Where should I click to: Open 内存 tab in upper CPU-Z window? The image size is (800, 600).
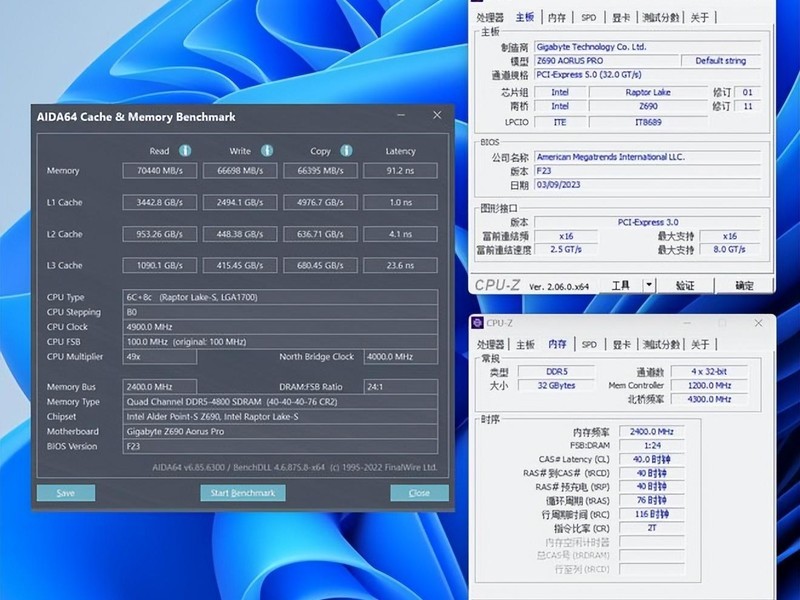pyautogui.click(x=557, y=18)
